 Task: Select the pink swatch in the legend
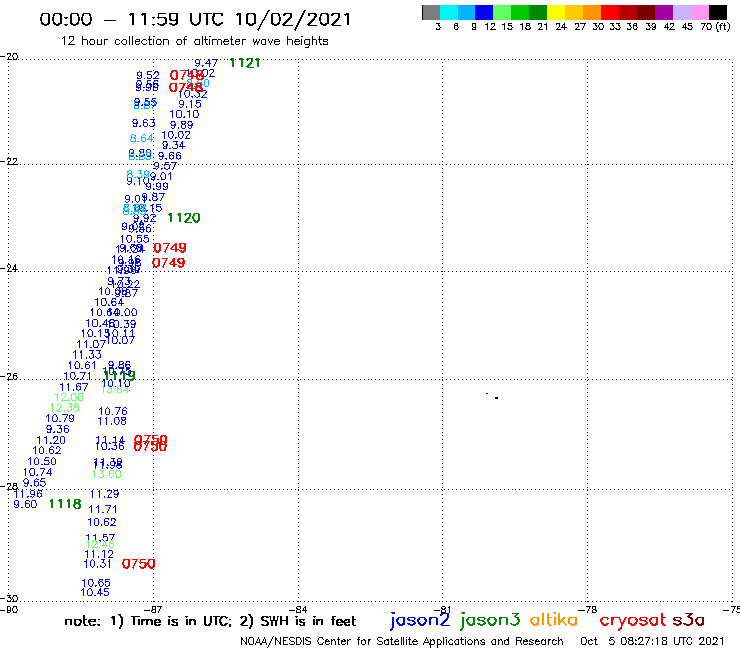[x=699, y=12]
